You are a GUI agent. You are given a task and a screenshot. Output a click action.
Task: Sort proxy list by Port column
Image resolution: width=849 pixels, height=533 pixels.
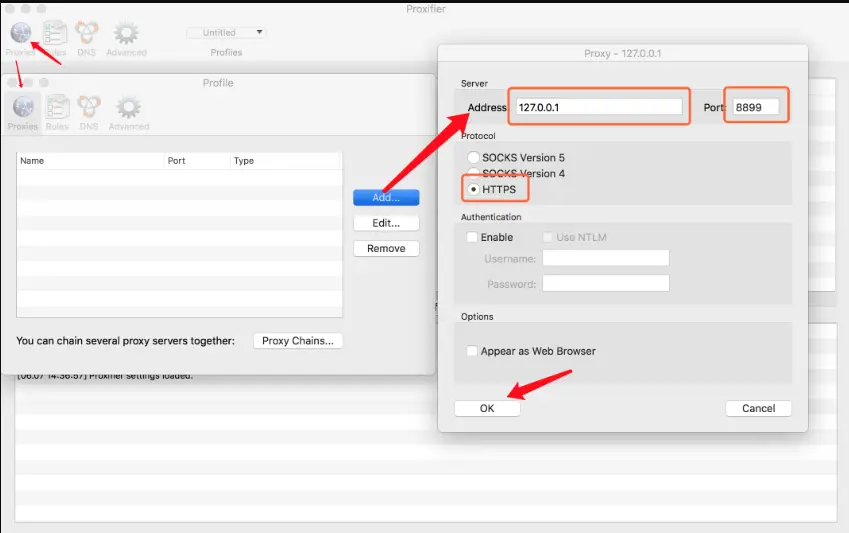pyautogui.click(x=198, y=161)
